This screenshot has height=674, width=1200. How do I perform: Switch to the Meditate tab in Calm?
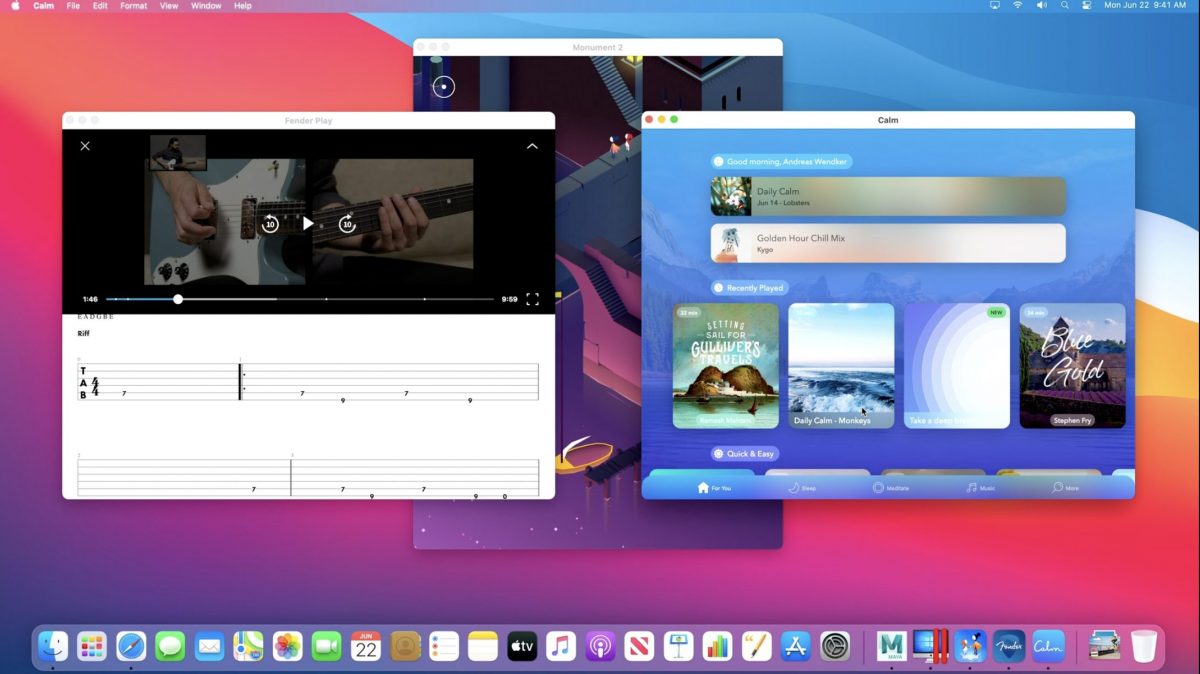tap(890, 488)
